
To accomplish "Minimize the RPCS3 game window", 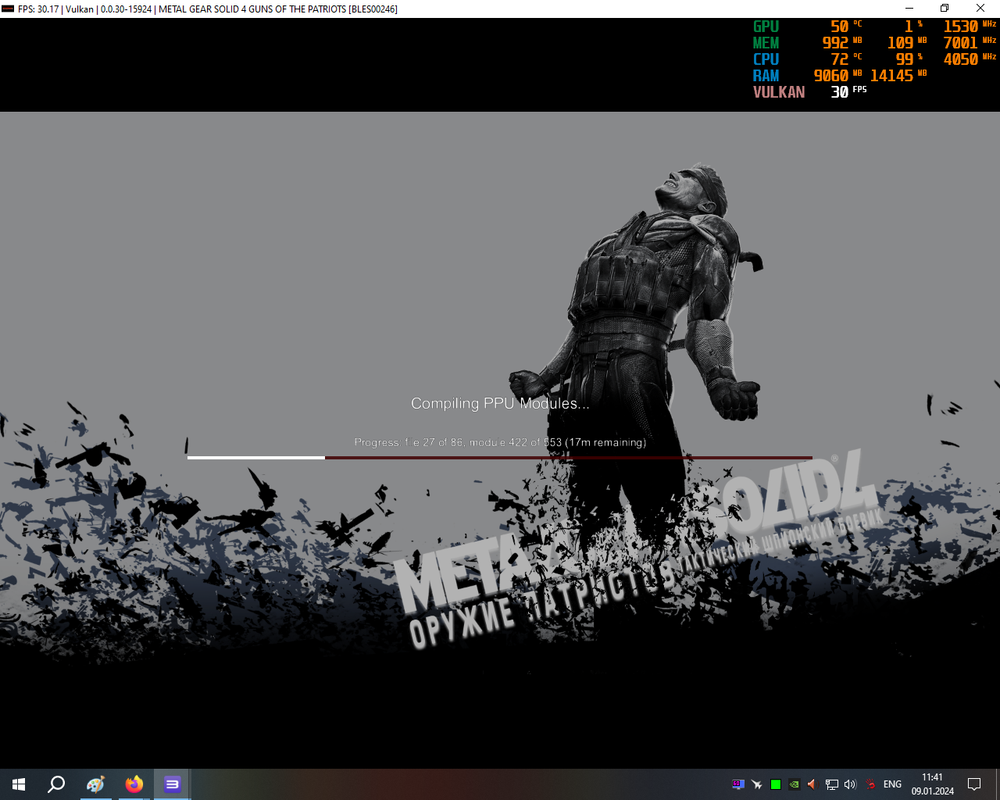I will pos(909,8).
